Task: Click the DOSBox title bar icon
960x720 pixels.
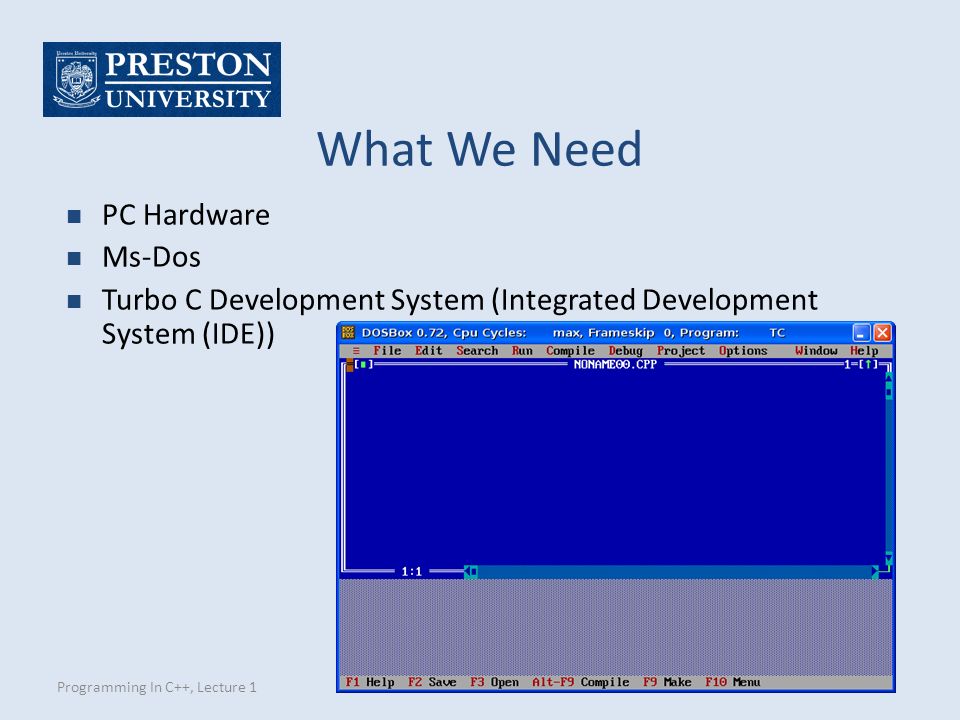Action: (348, 332)
